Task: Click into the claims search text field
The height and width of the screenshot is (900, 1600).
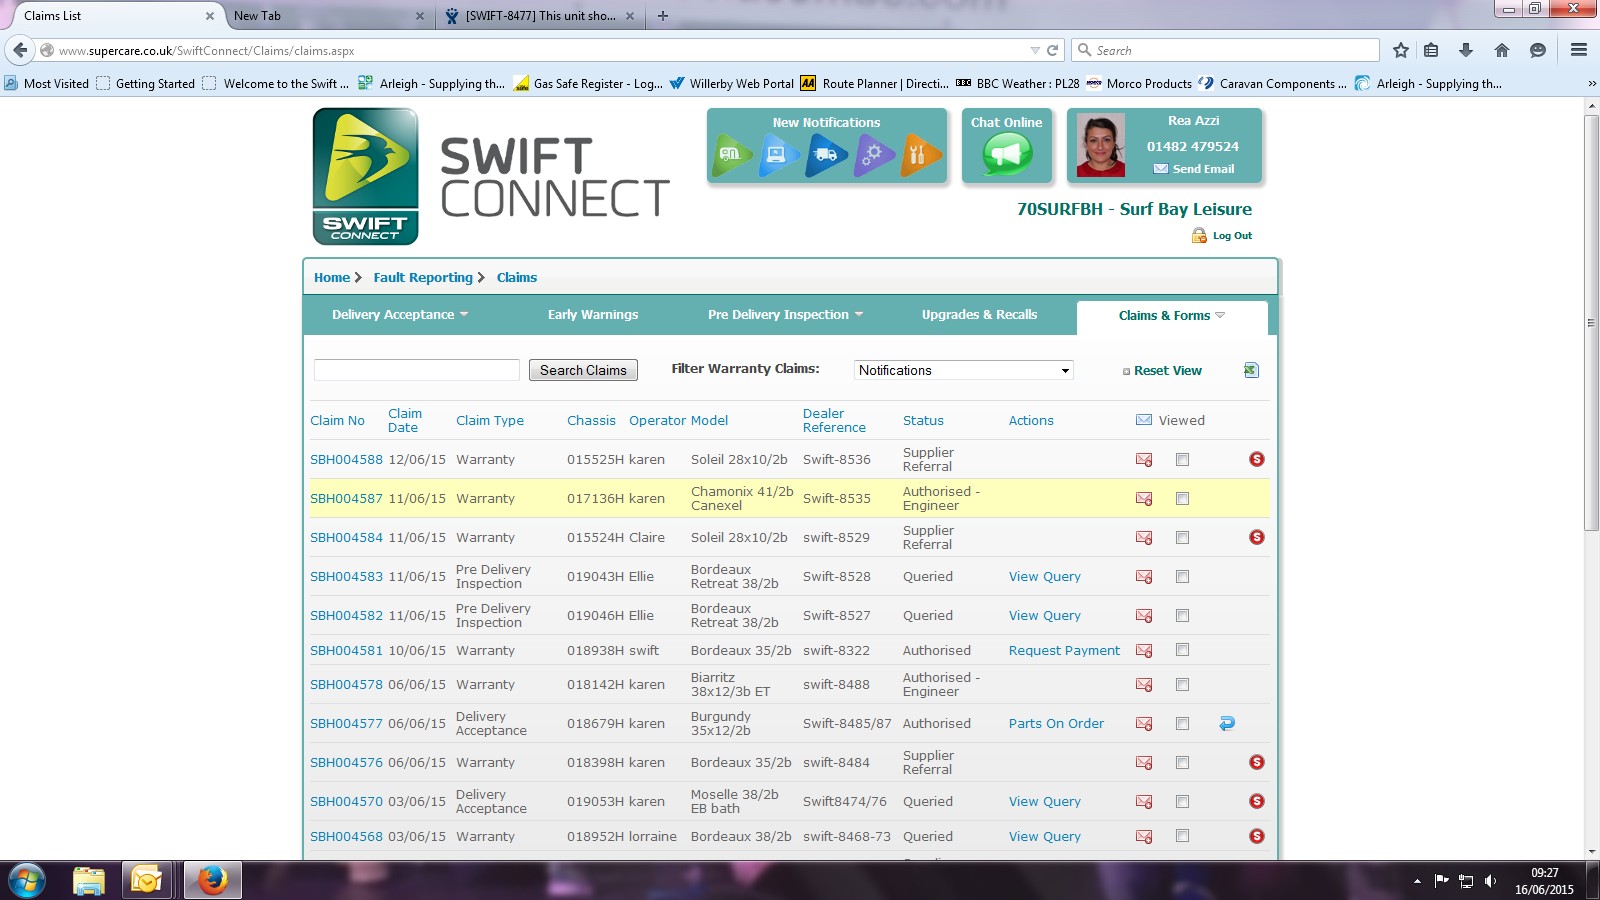Action: (416, 370)
